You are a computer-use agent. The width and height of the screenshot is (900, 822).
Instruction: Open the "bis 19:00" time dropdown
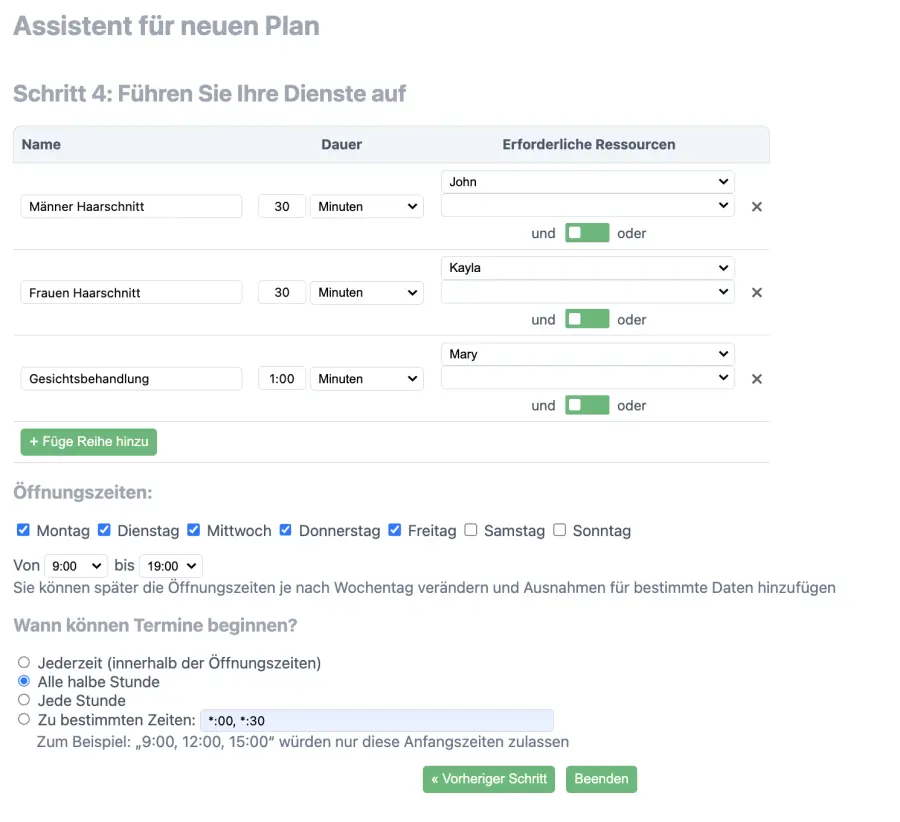pyautogui.click(x=170, y=565)
